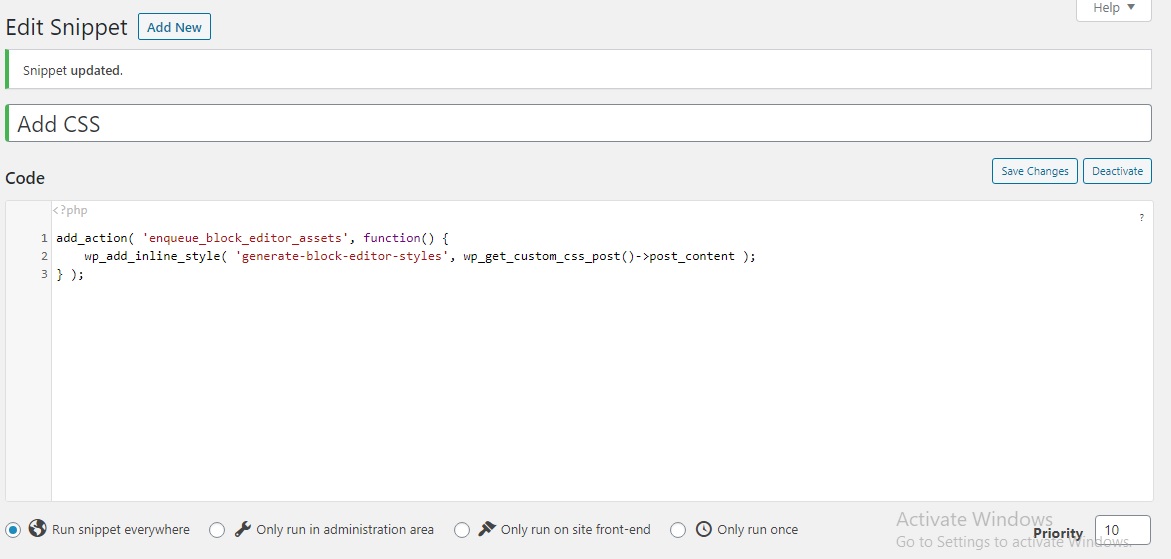The height and width of the screenshot is (559, 1171).
Task: Click the closing '} );' code line
Action: 70,274
